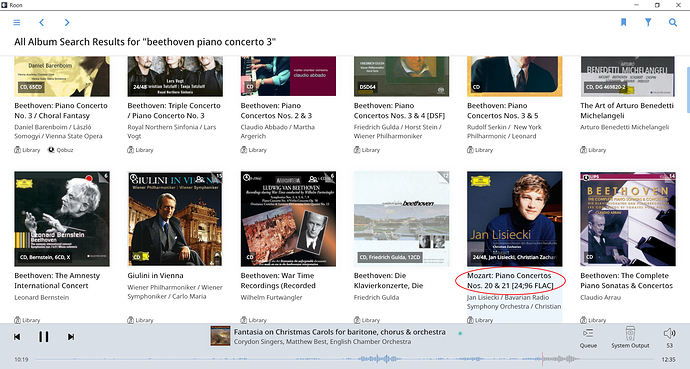Viewport: 690px width, 369px height.
Task: Pause the current track
Action: [44, 337]
